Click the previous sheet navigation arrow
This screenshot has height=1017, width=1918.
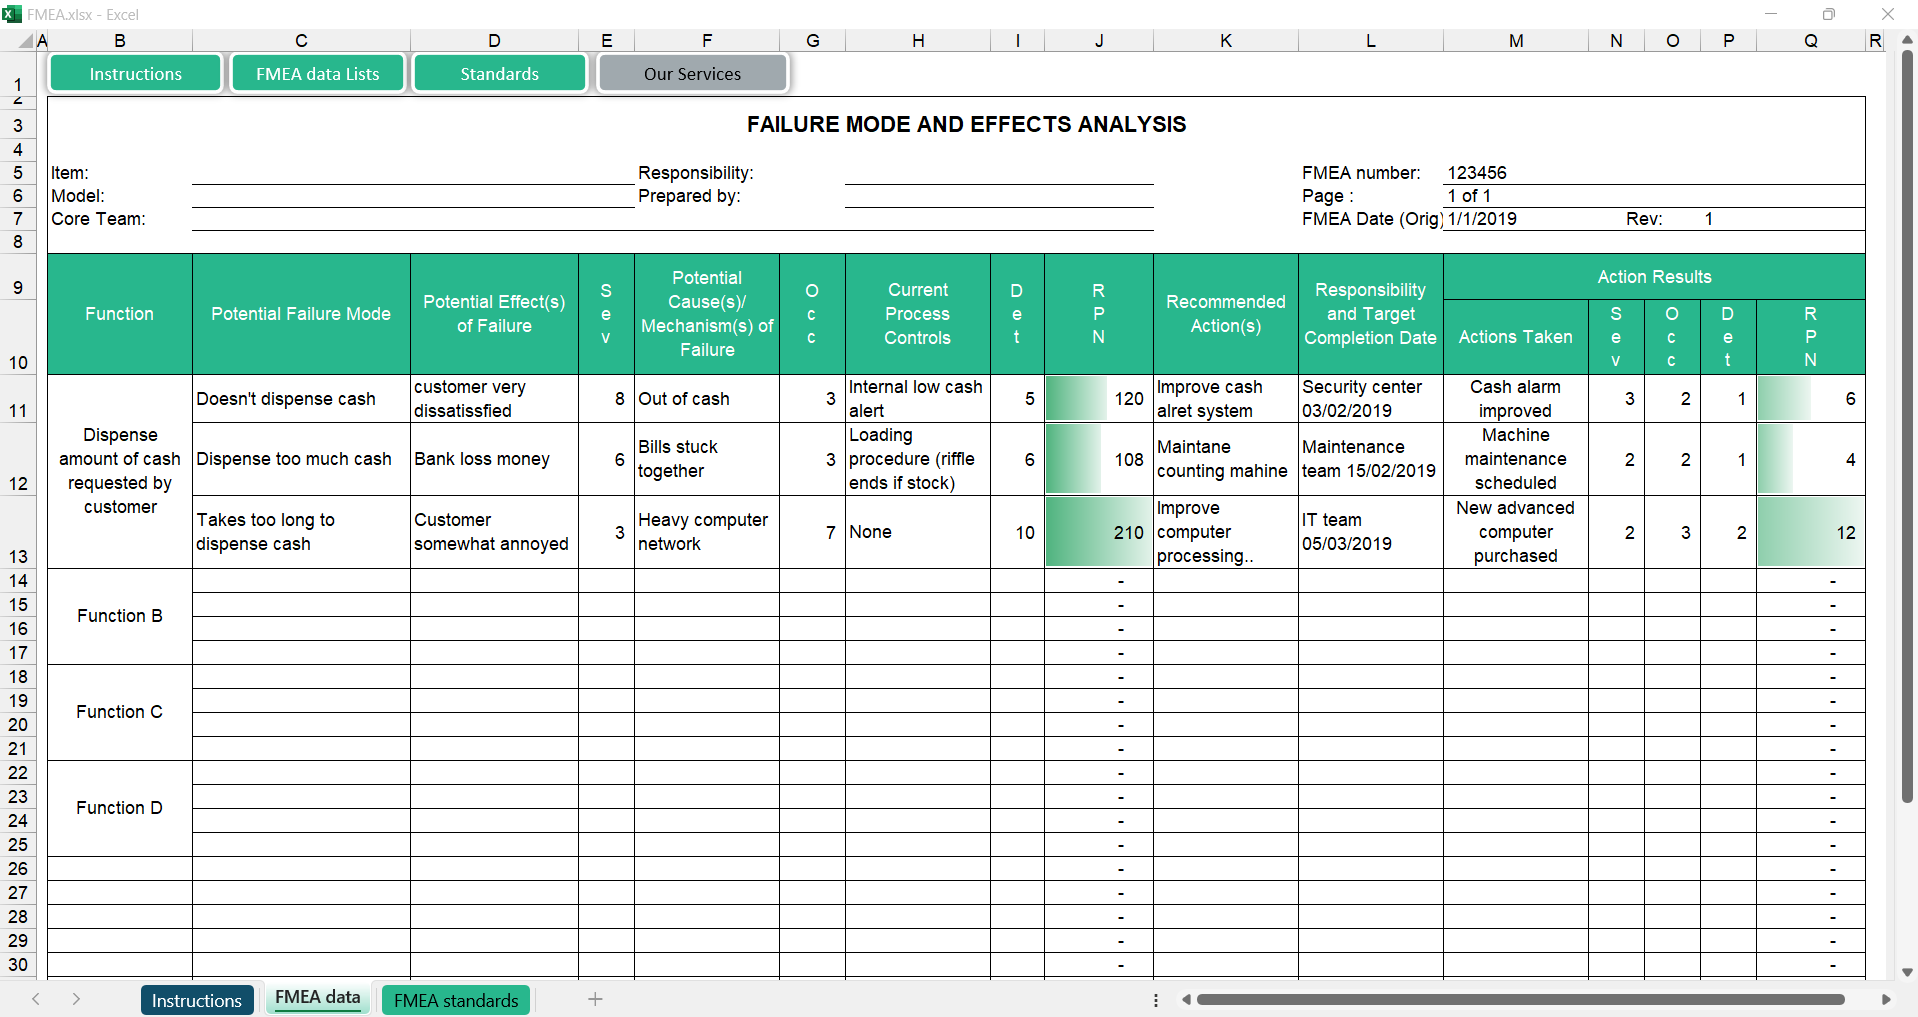(x=36, y=999)
